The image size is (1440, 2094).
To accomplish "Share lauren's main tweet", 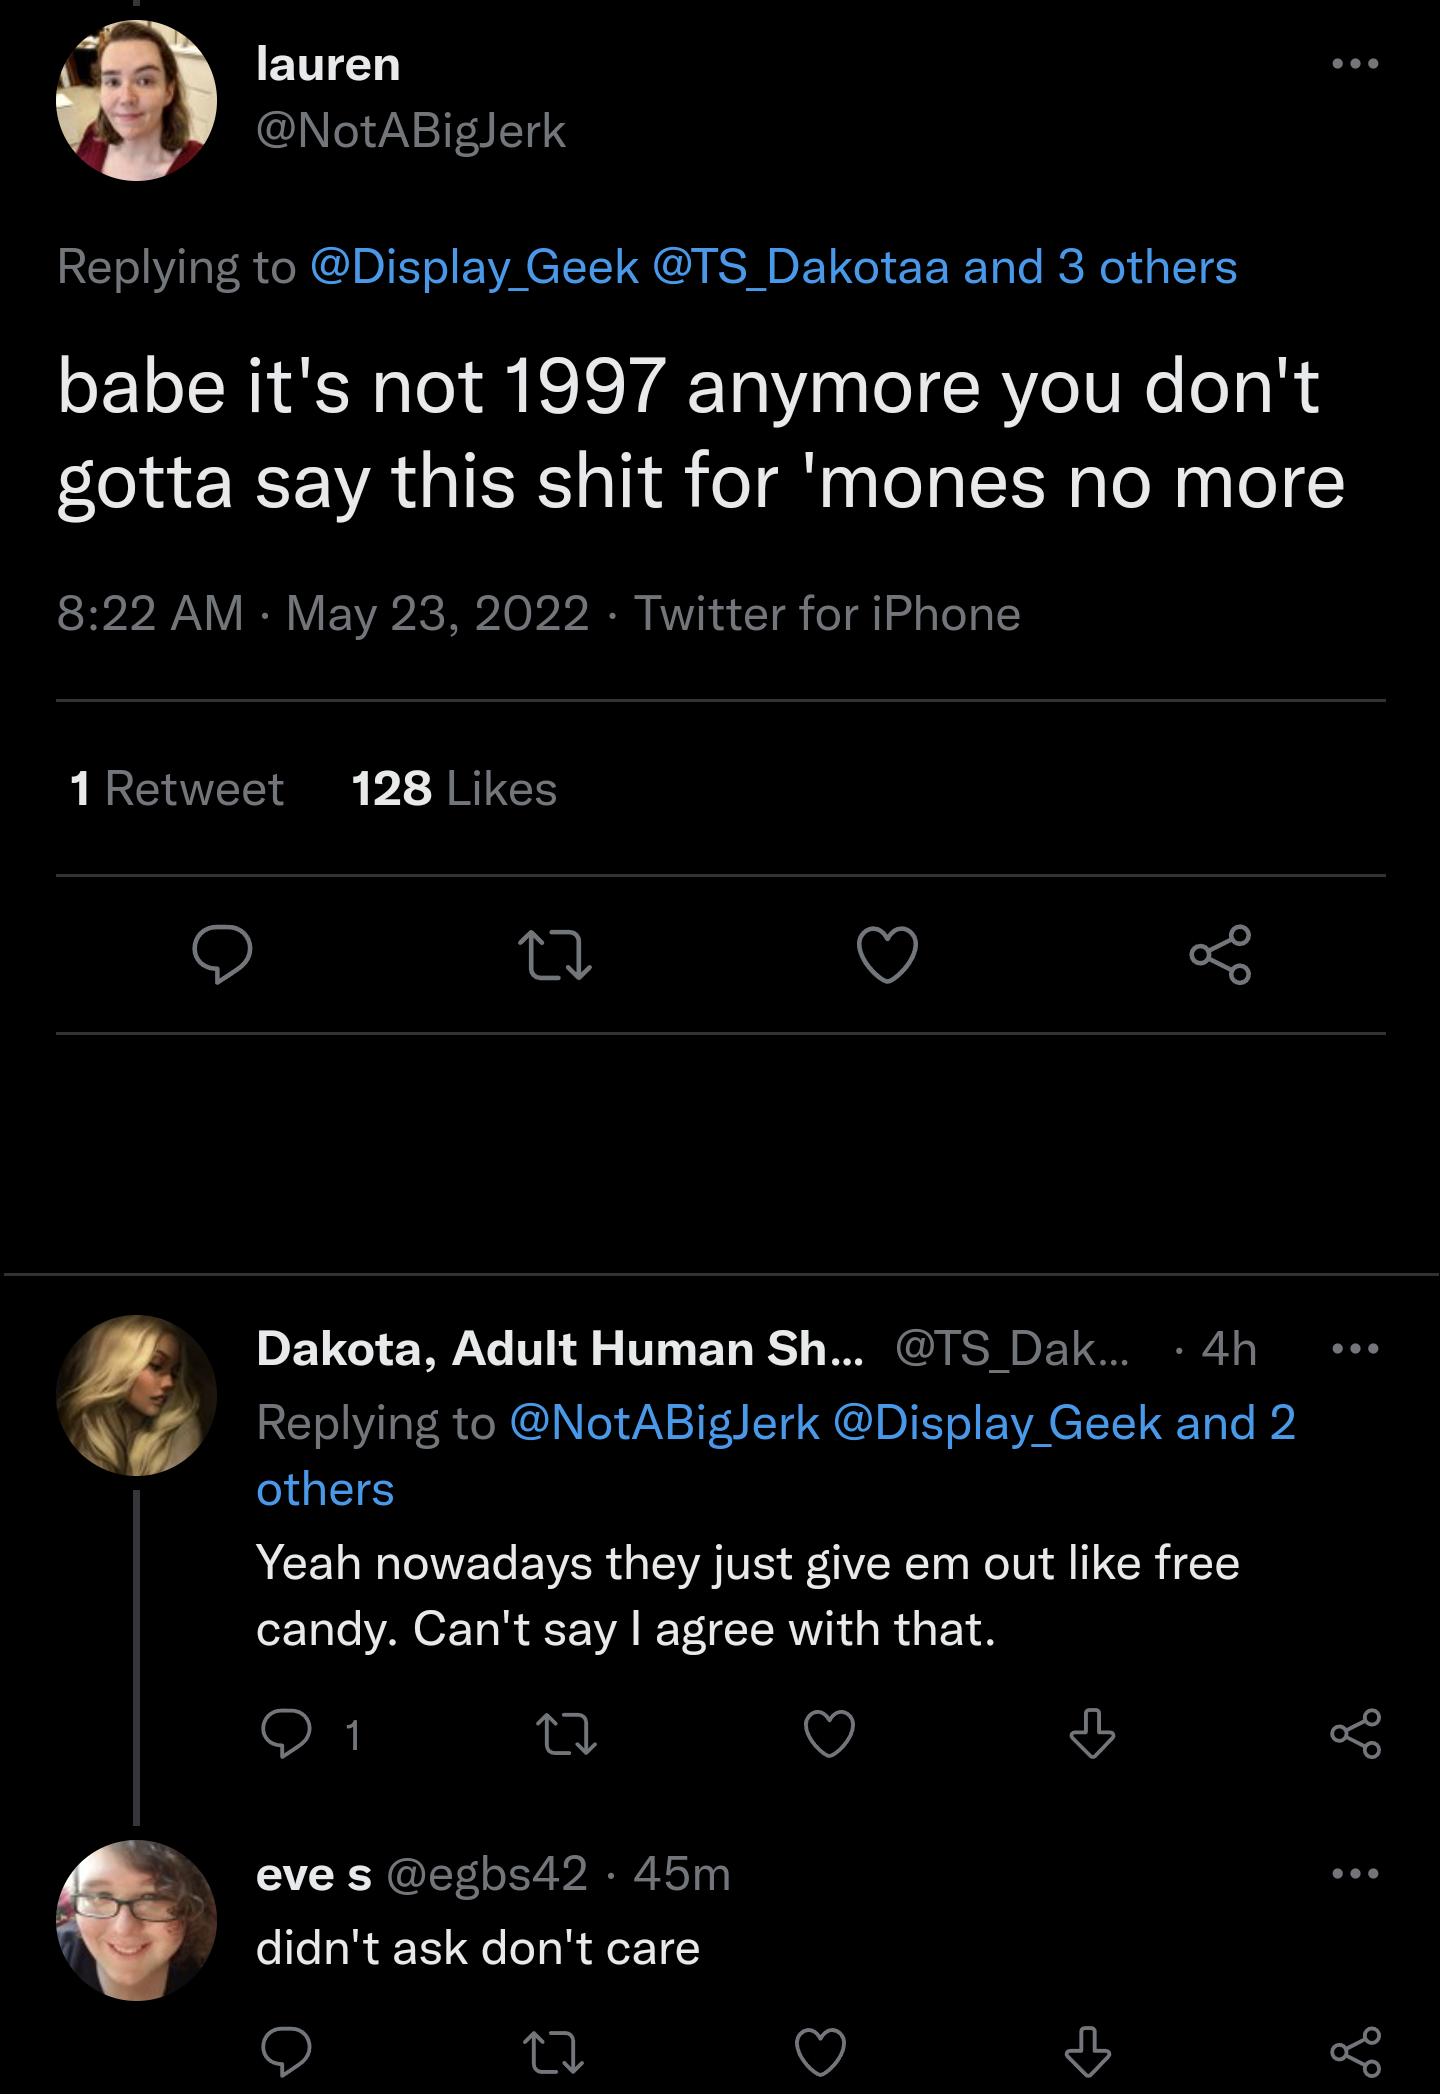I will point(1220,955).
